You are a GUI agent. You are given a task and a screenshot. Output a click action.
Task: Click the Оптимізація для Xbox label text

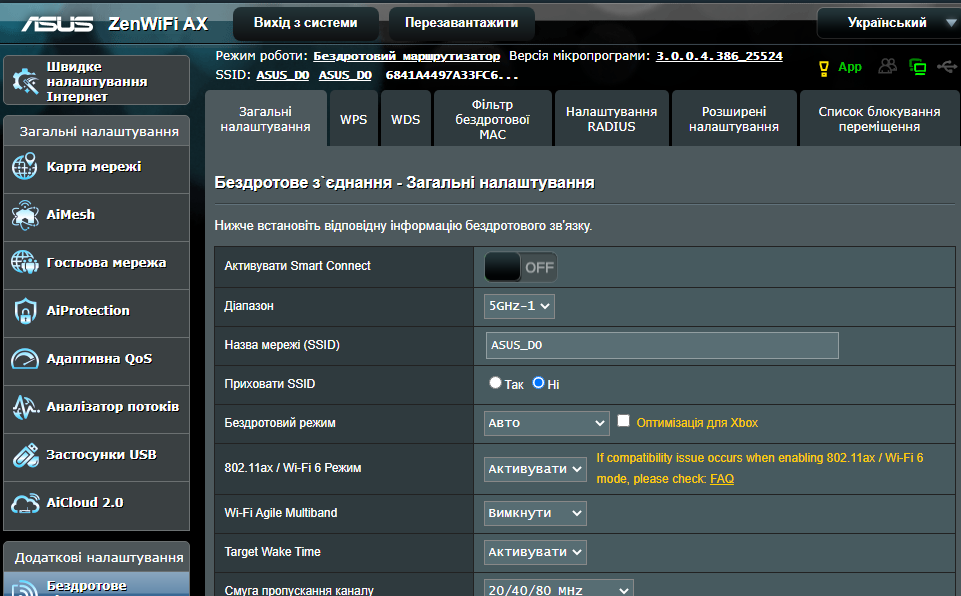[x=697, y=422]
